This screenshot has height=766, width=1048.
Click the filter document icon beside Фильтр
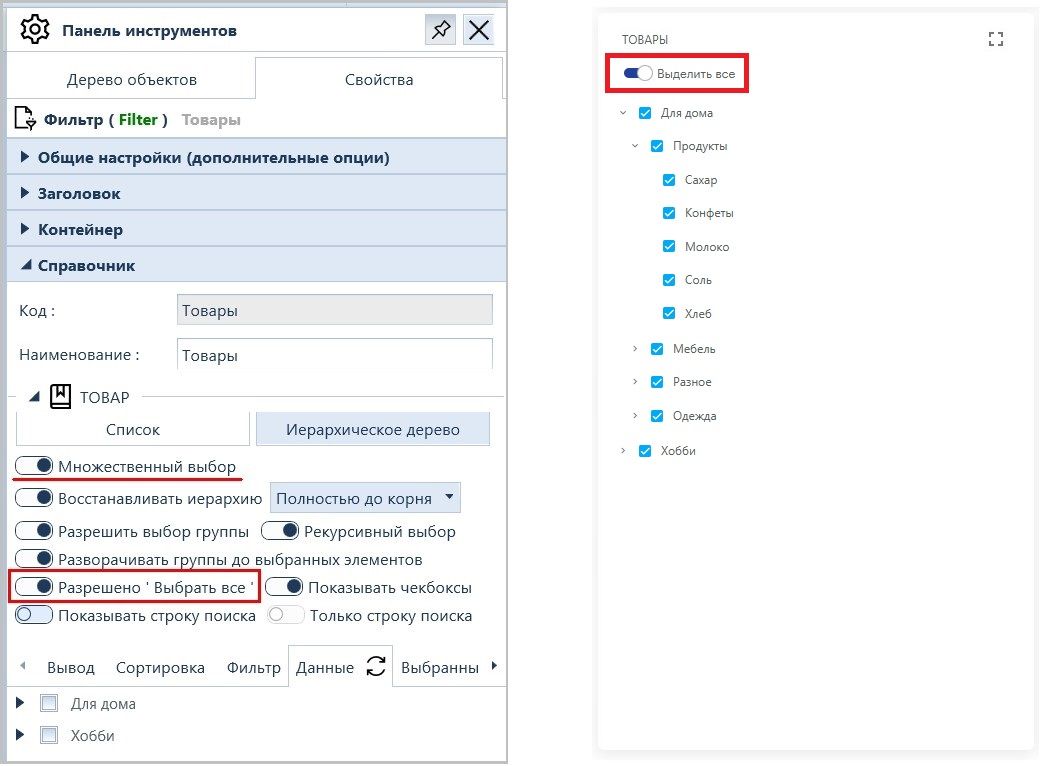25,118
